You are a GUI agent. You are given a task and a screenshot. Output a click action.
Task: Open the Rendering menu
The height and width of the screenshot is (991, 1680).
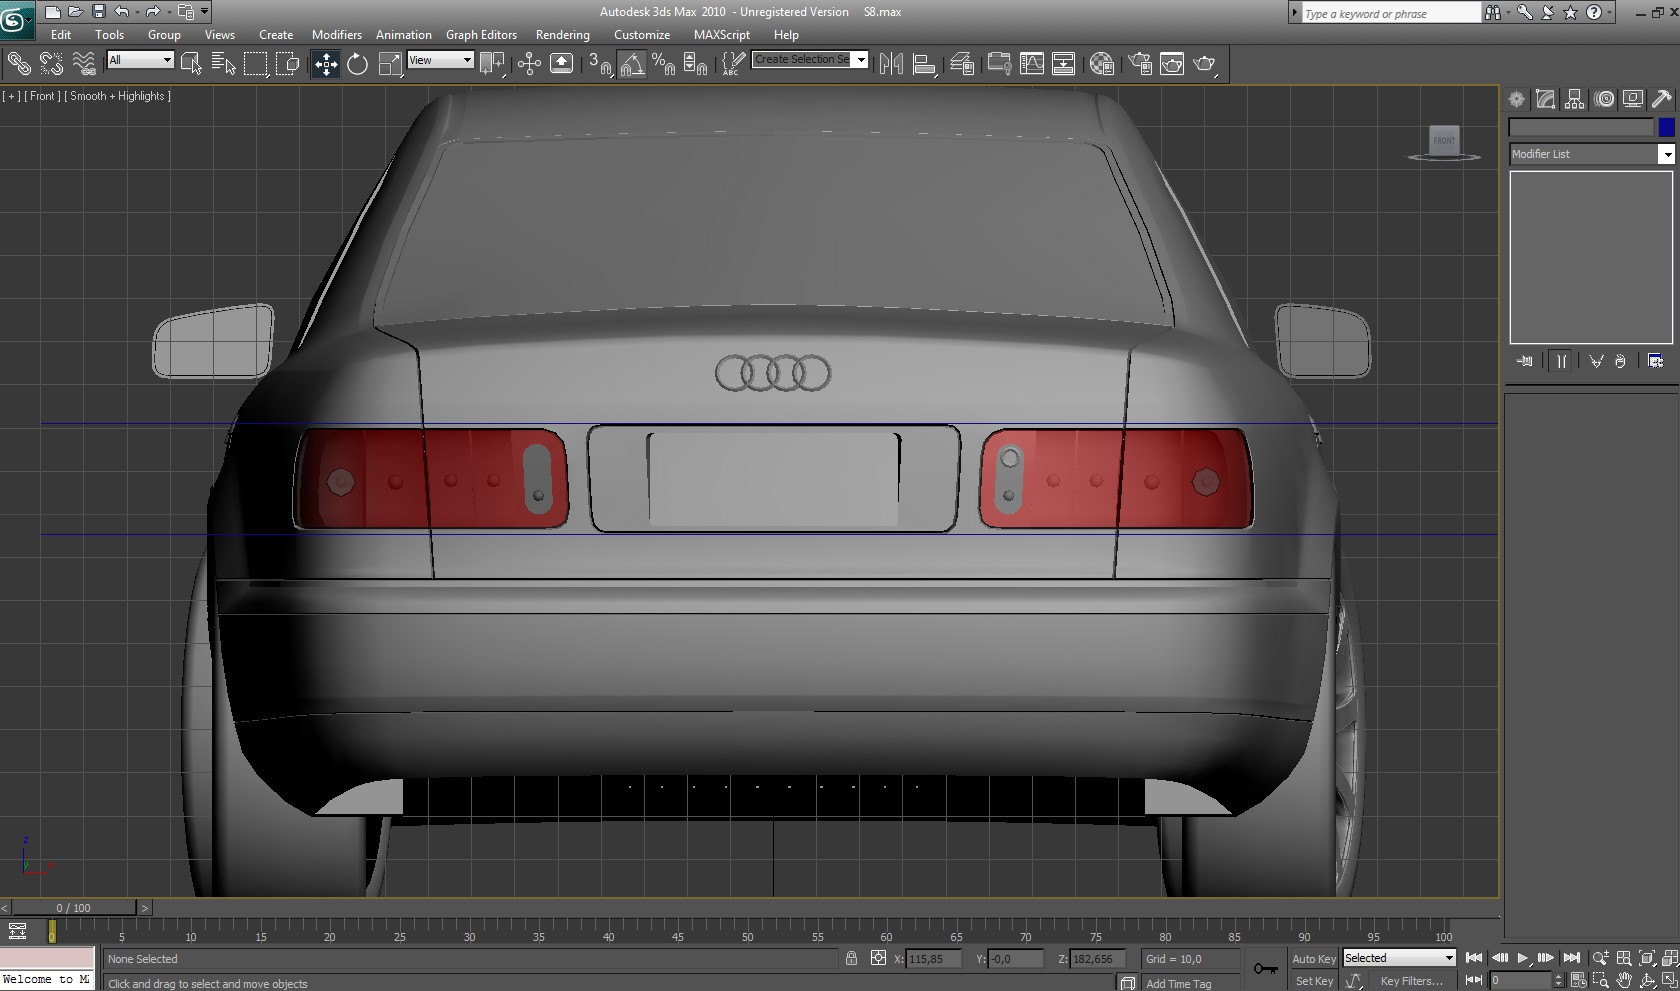(562, 35)
